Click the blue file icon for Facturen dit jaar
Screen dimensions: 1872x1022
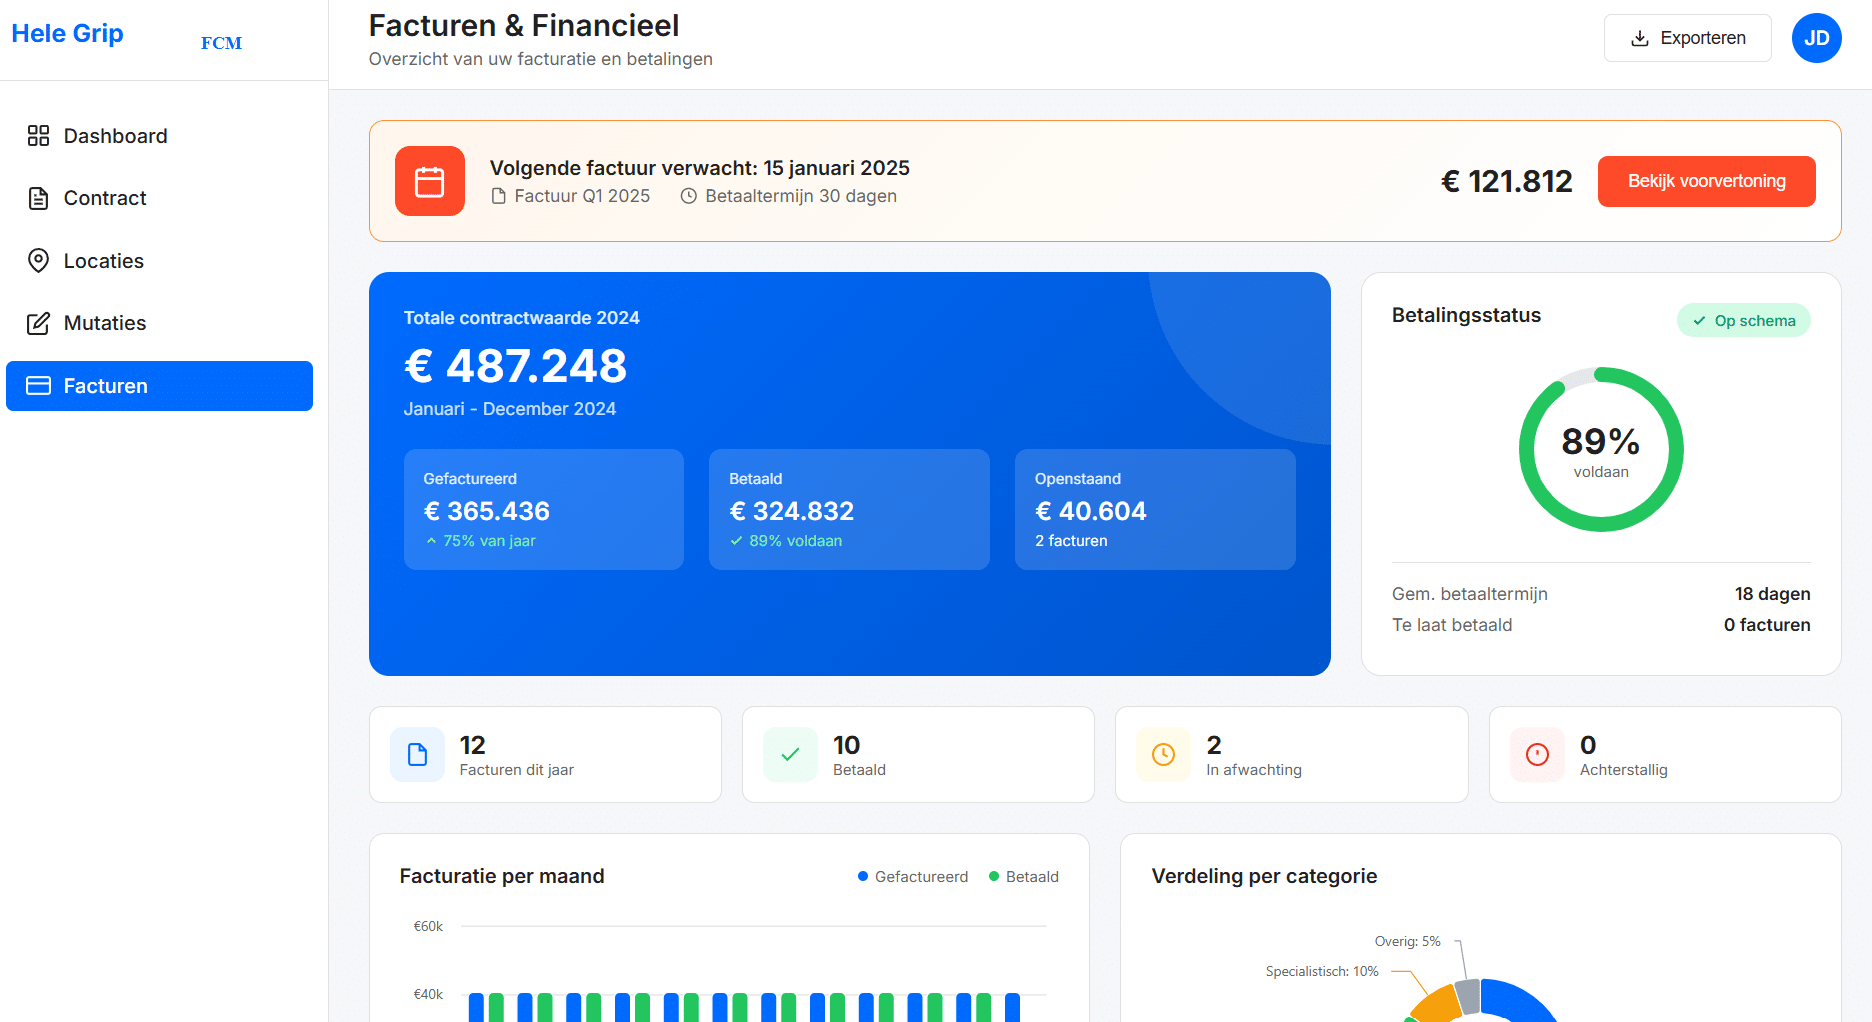[417, 754]
